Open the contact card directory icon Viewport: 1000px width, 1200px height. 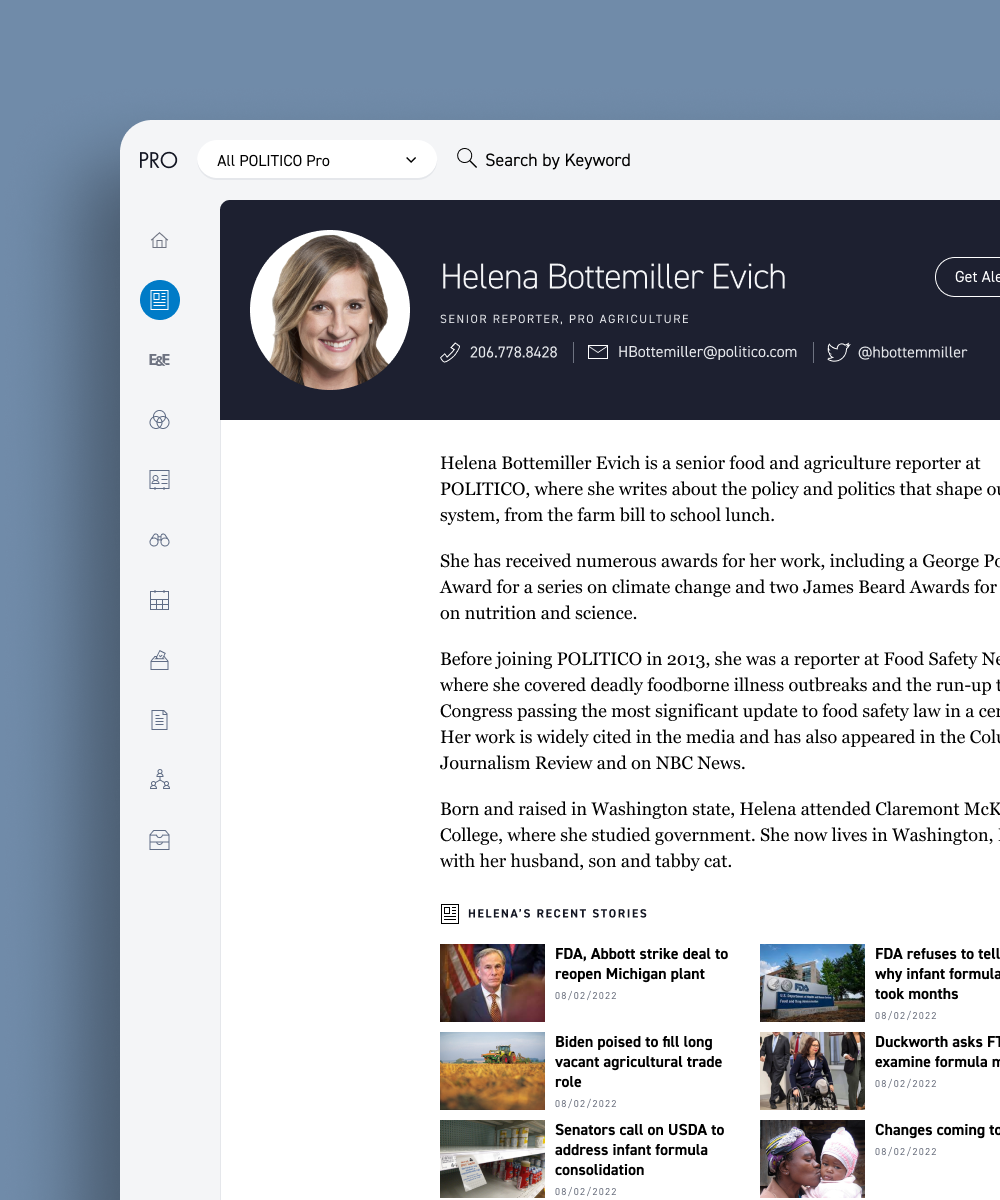[159, 480]
